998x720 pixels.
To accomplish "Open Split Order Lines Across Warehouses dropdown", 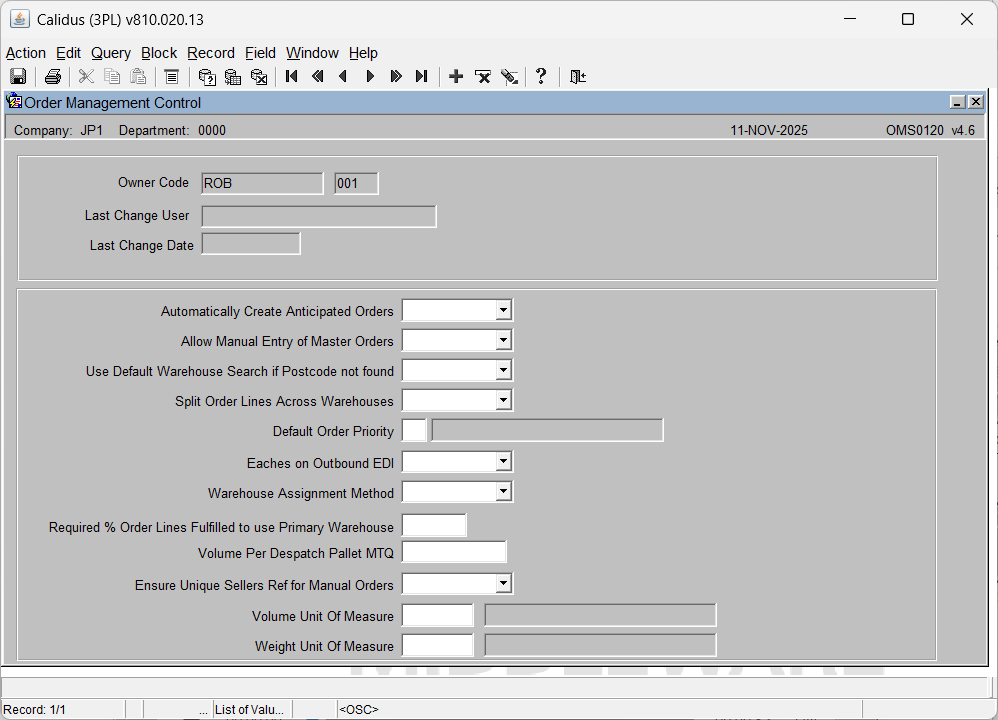I will [x=504, y=401].
